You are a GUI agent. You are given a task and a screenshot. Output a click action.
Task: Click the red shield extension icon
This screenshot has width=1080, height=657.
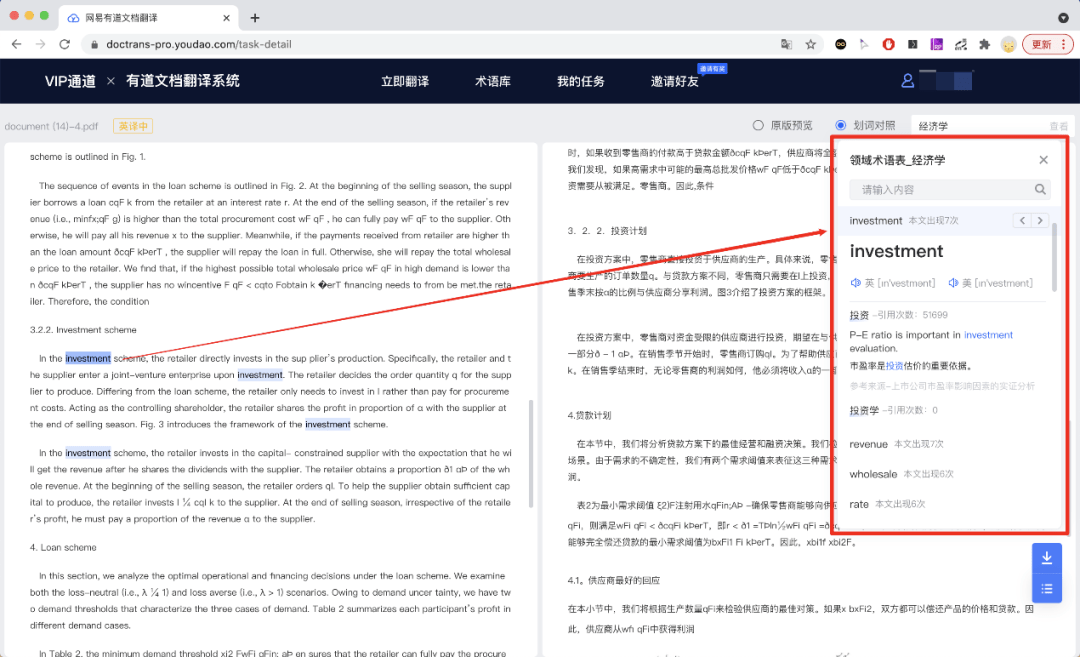pyautogui.click(x=889, y=44)
